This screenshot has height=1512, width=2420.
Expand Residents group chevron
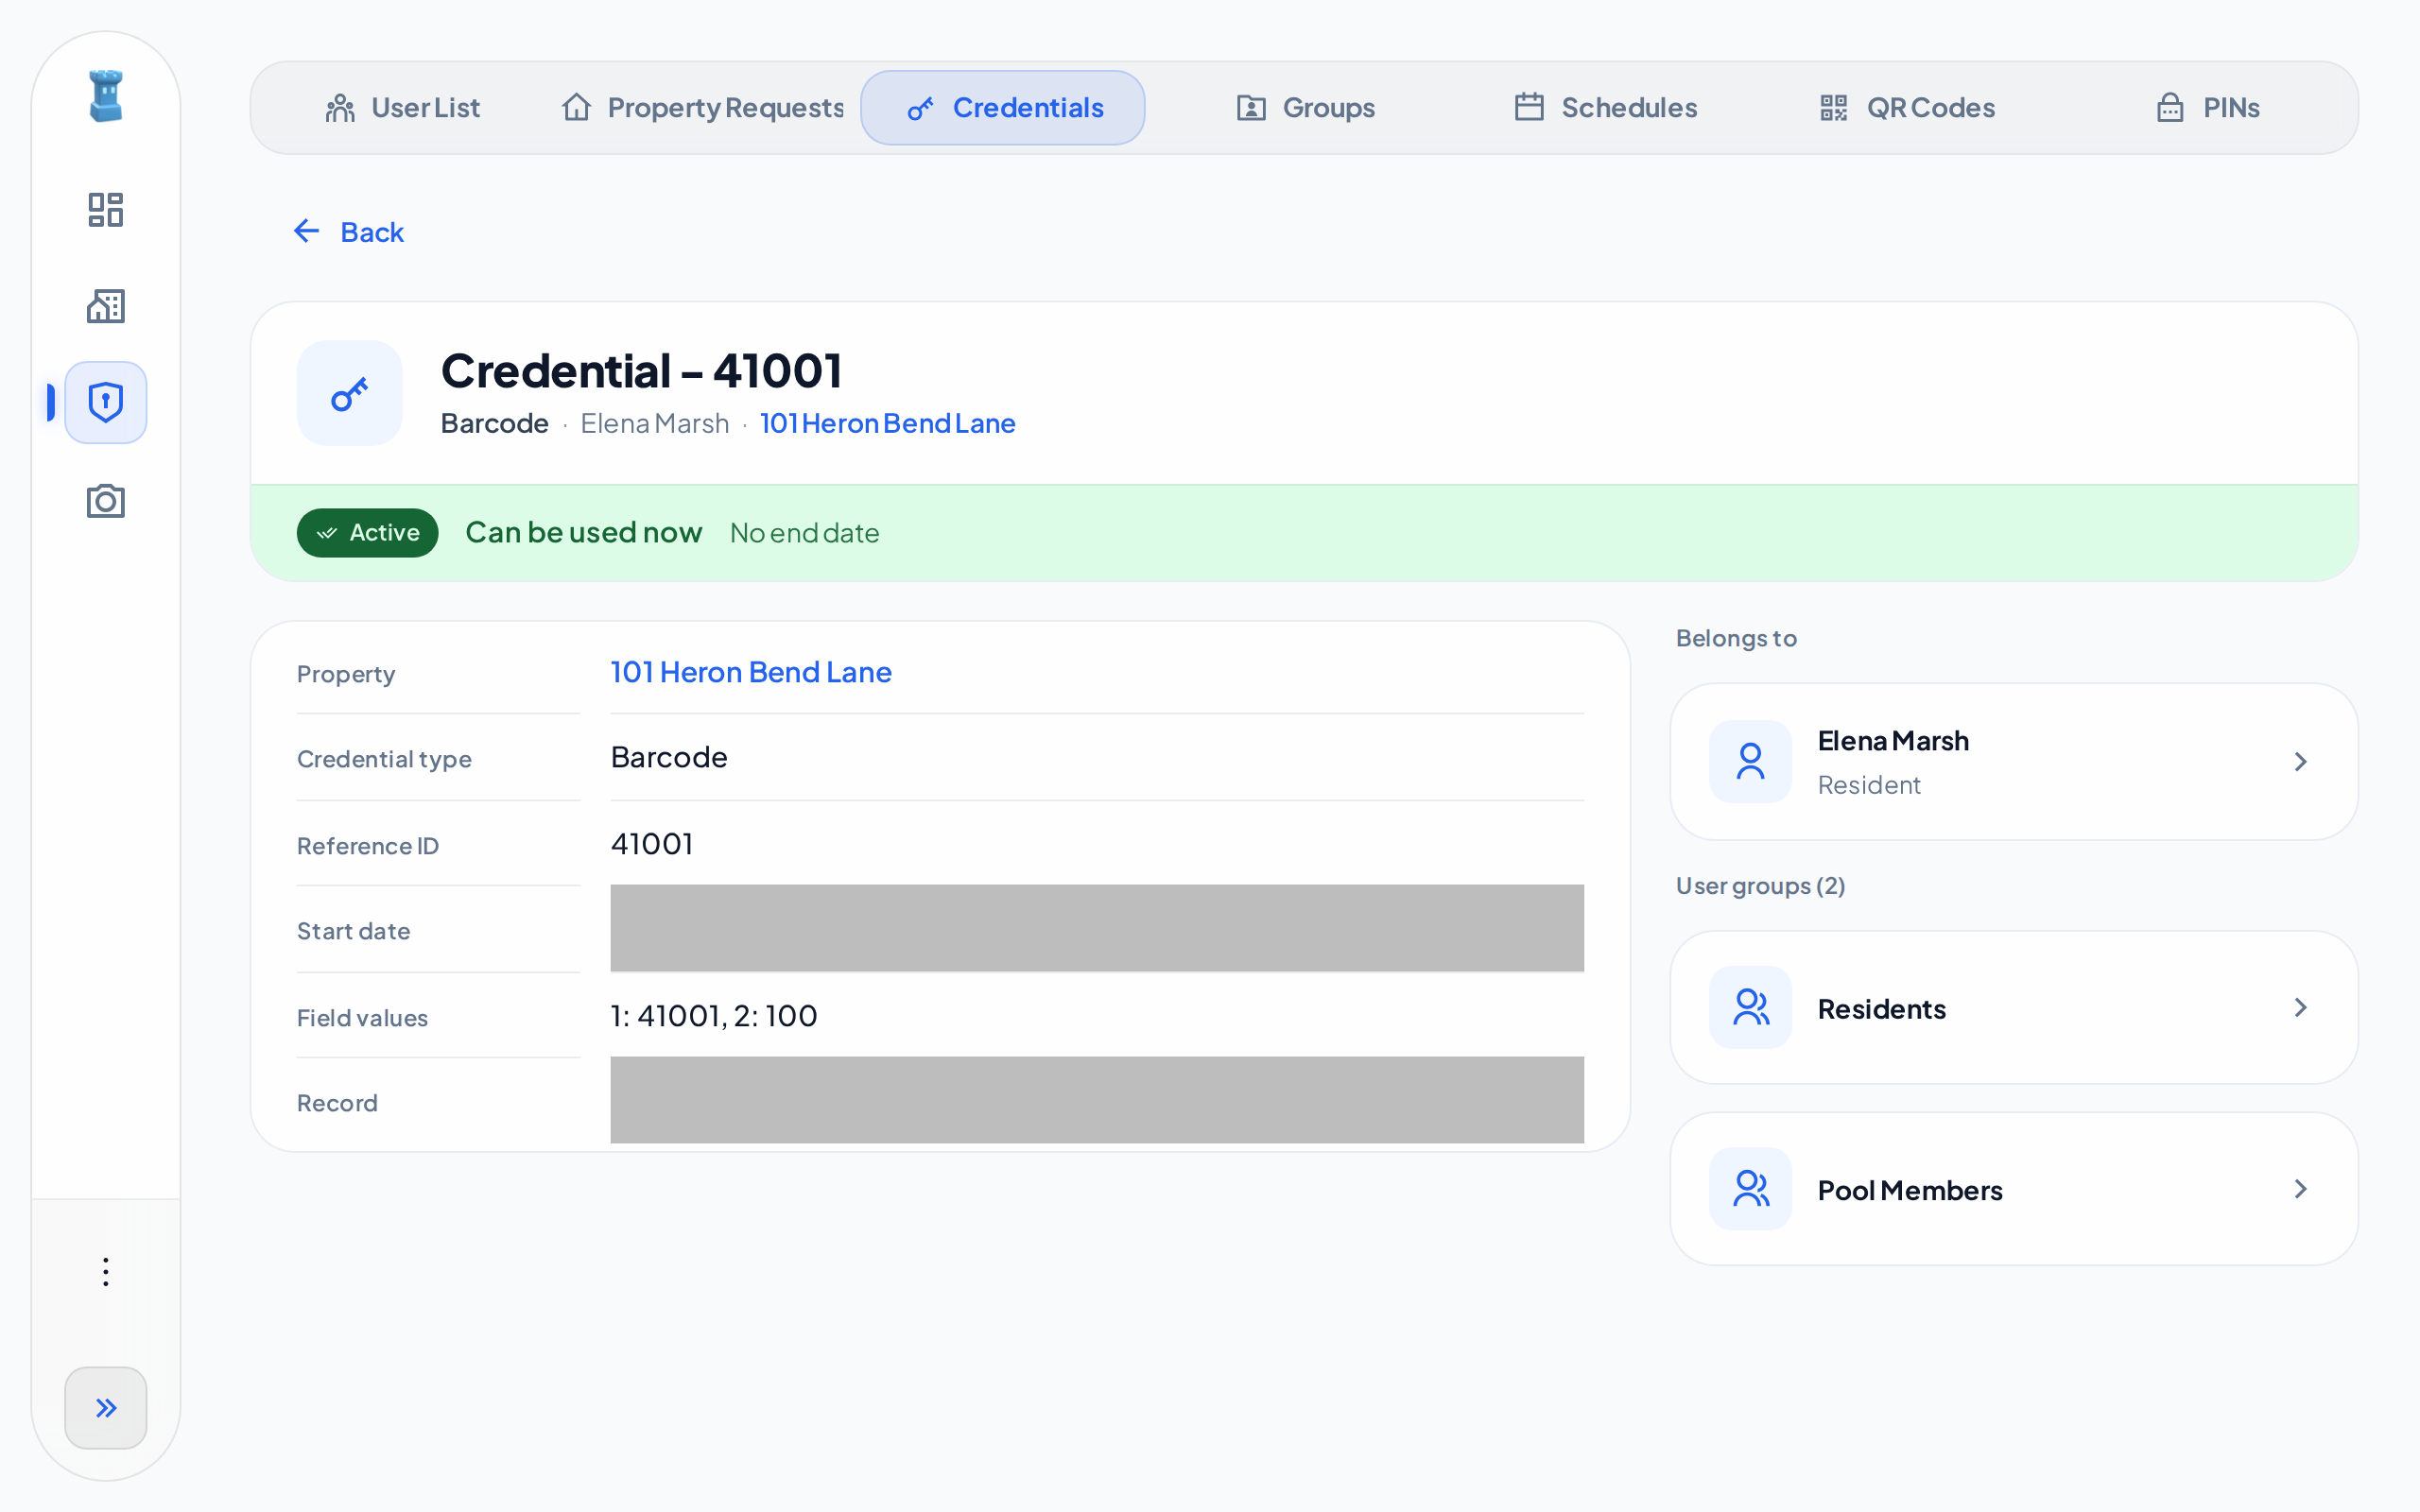[2300, 1007]
